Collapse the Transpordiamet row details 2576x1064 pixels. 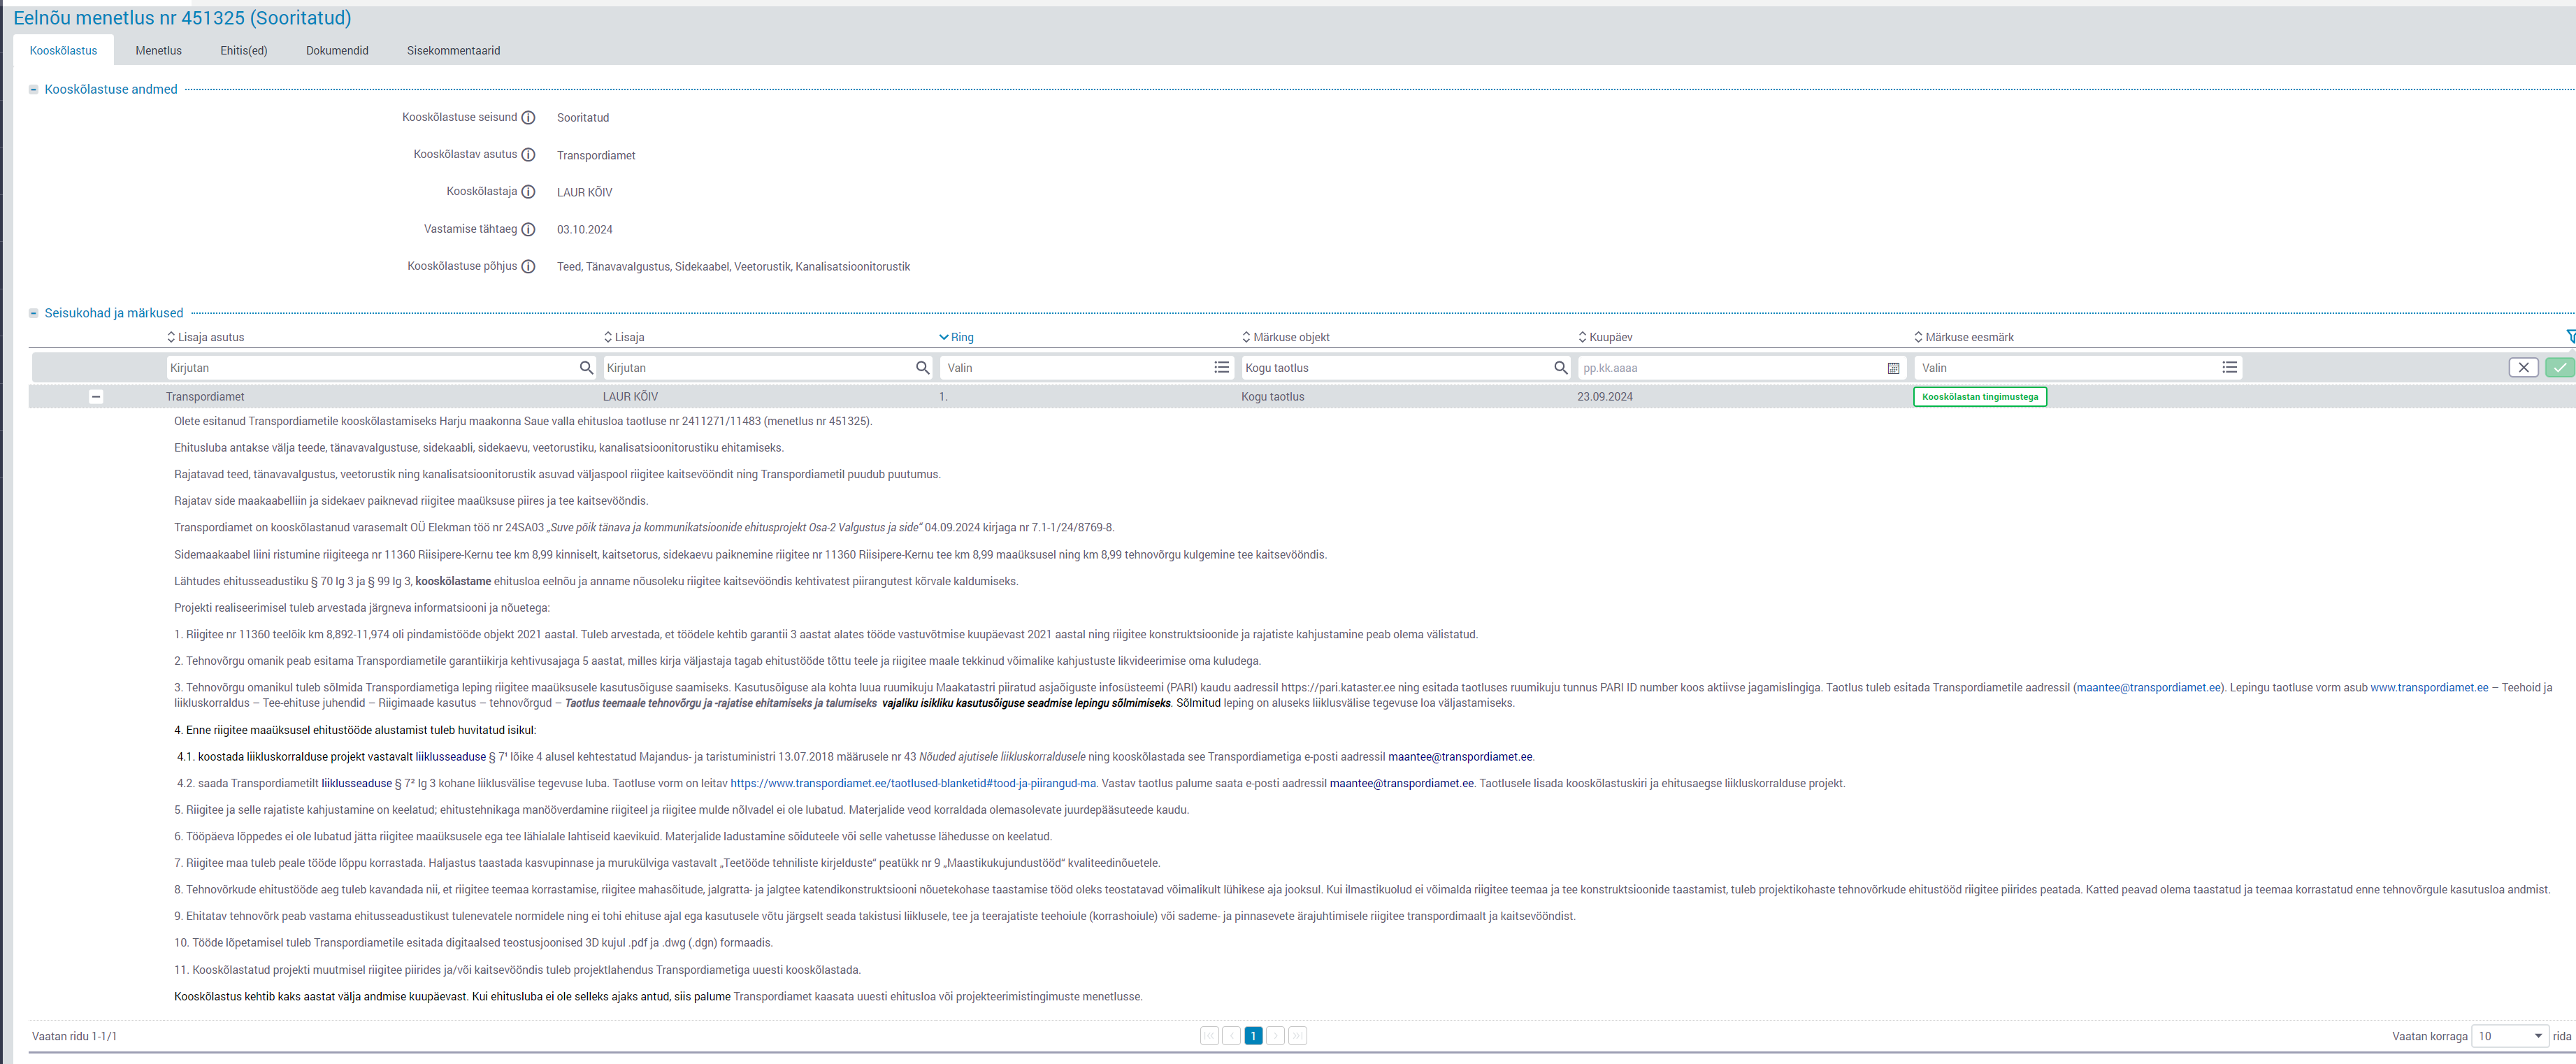96,397
